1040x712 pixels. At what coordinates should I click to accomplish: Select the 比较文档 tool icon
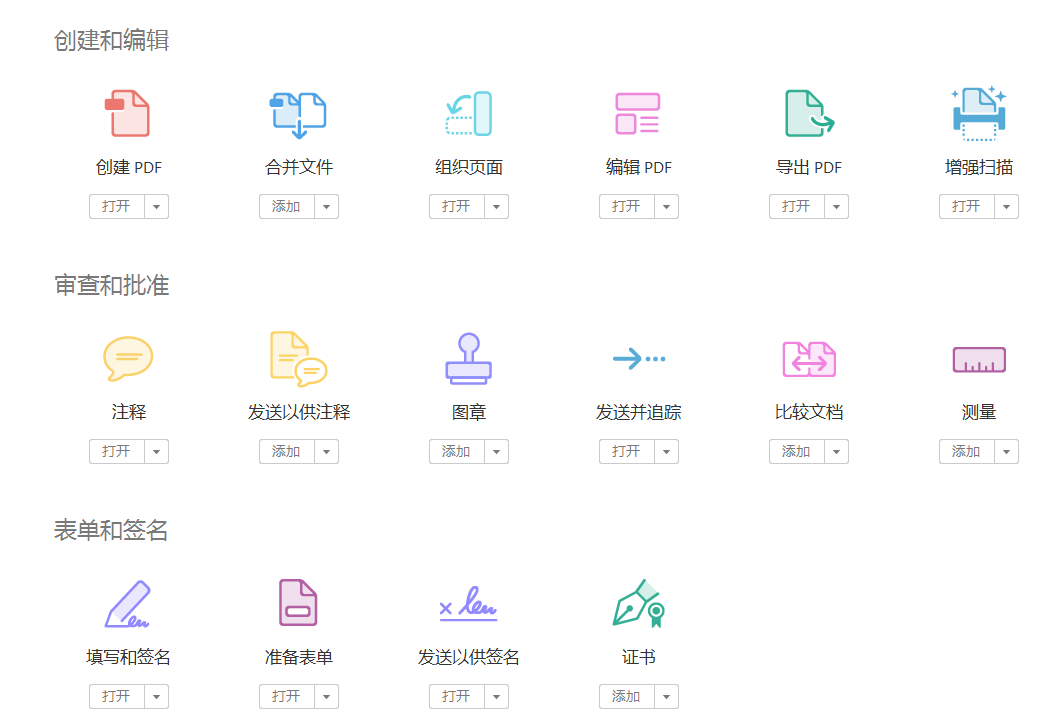point(808,357)
